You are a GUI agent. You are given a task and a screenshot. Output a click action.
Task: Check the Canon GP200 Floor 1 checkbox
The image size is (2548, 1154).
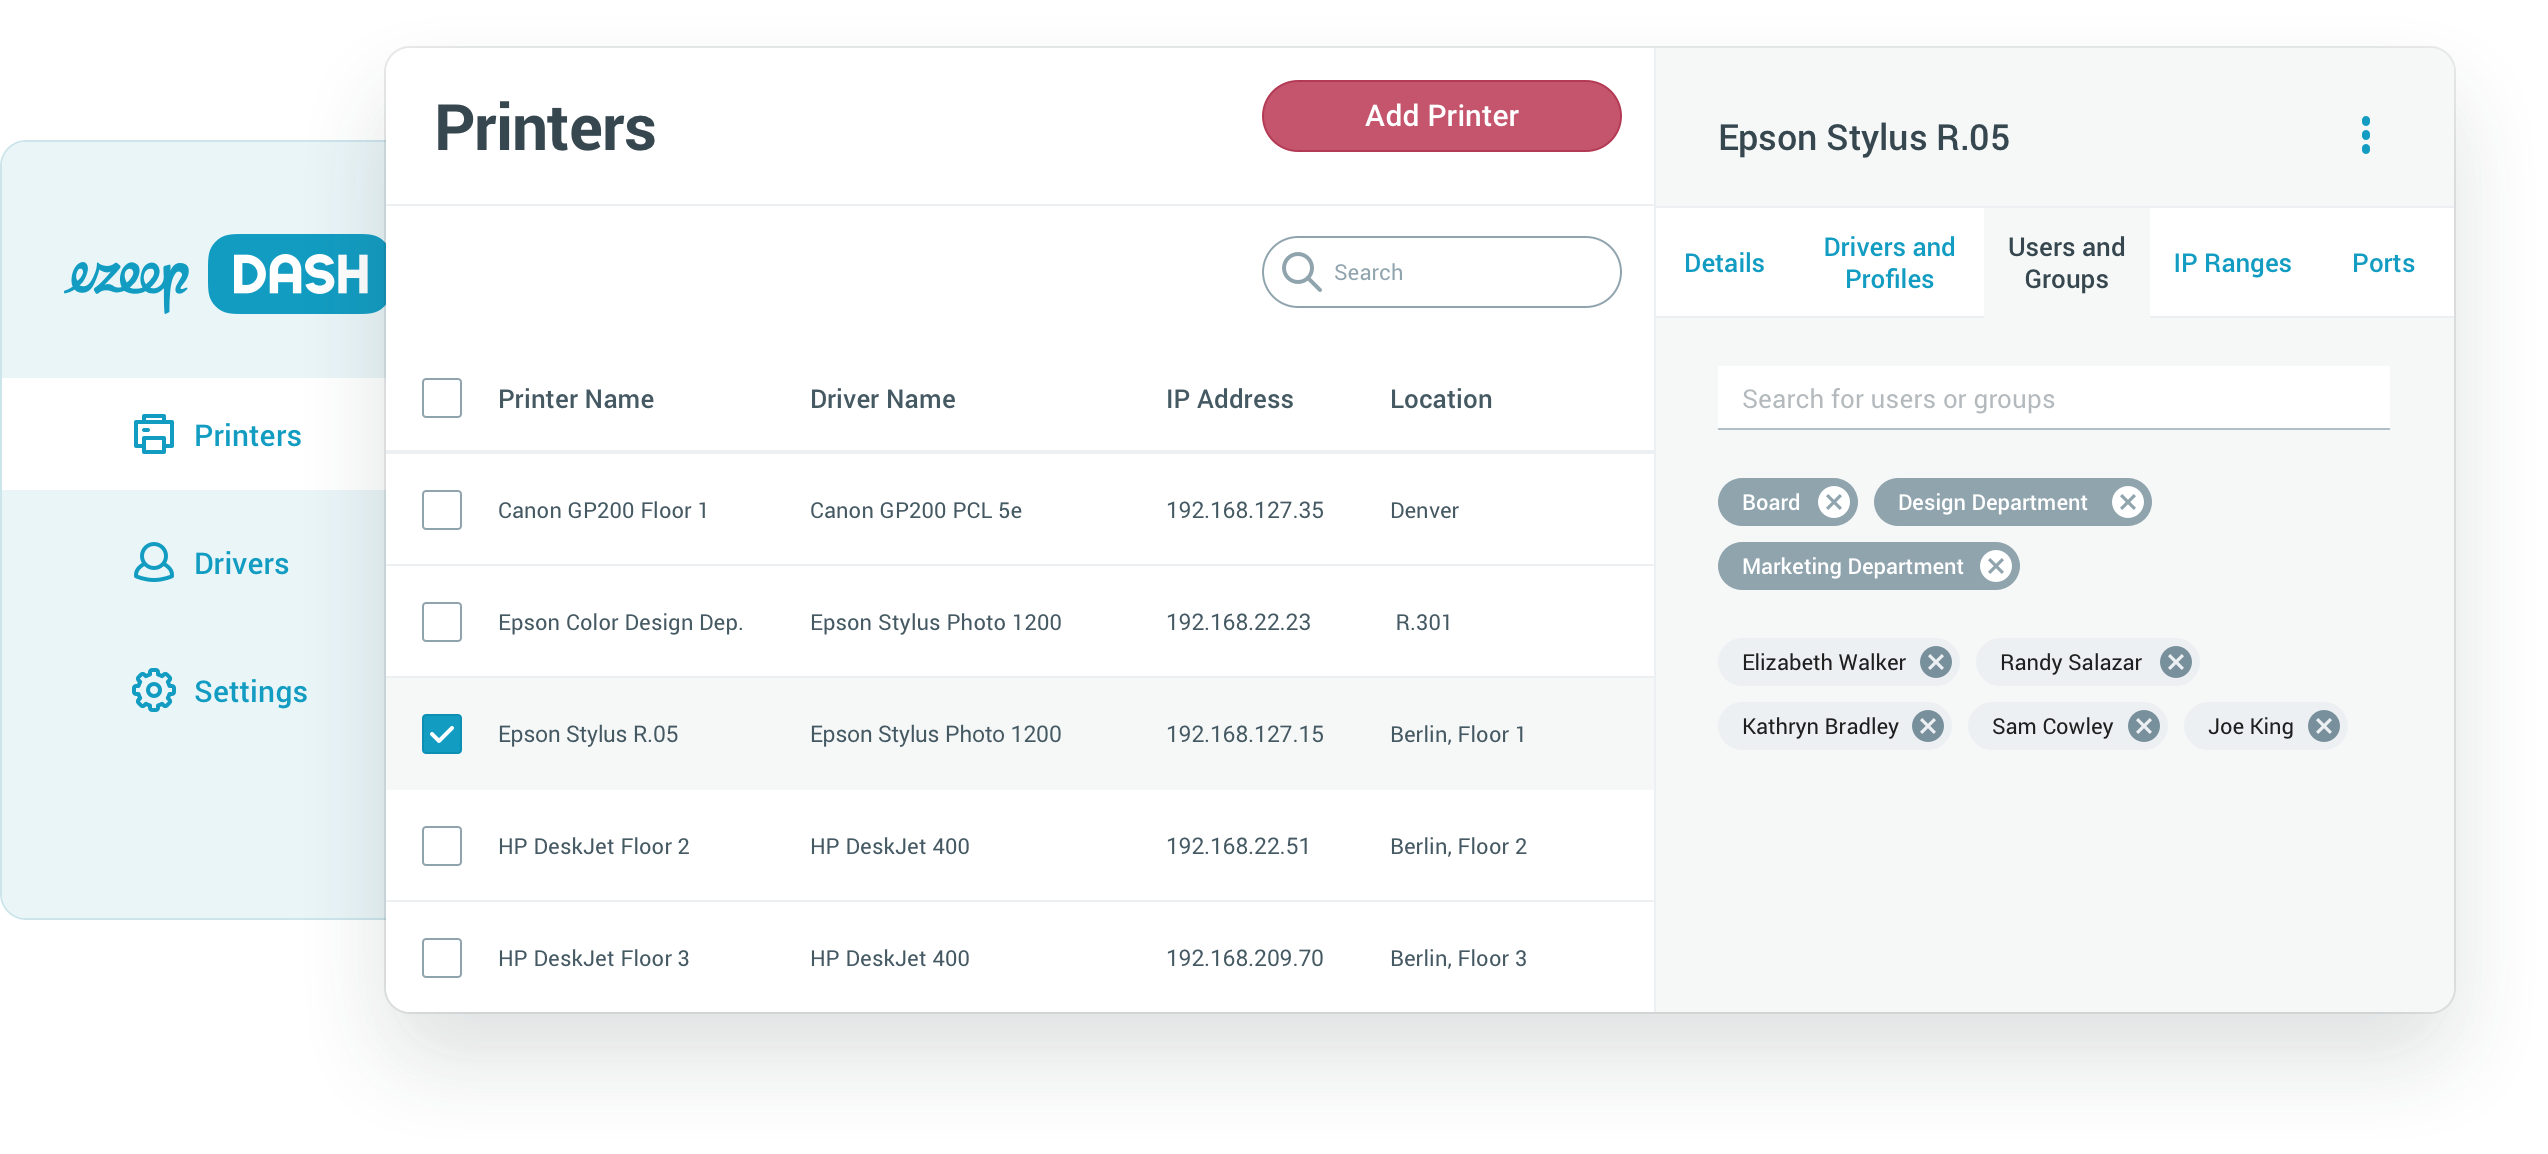[x=441, y=510]
